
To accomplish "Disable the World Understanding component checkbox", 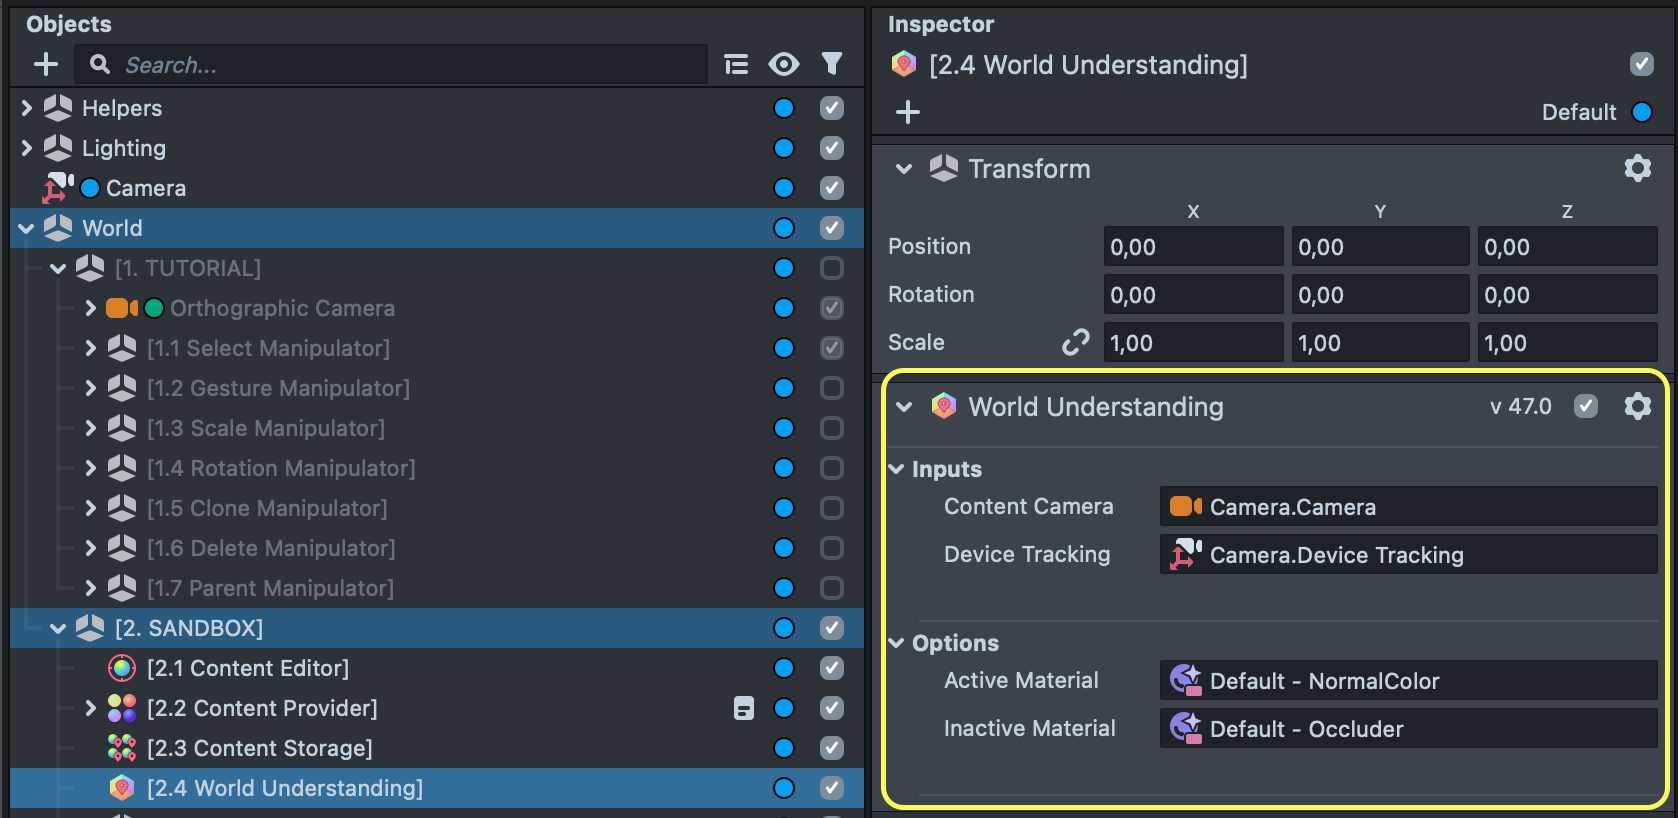I will (1585, 406).
